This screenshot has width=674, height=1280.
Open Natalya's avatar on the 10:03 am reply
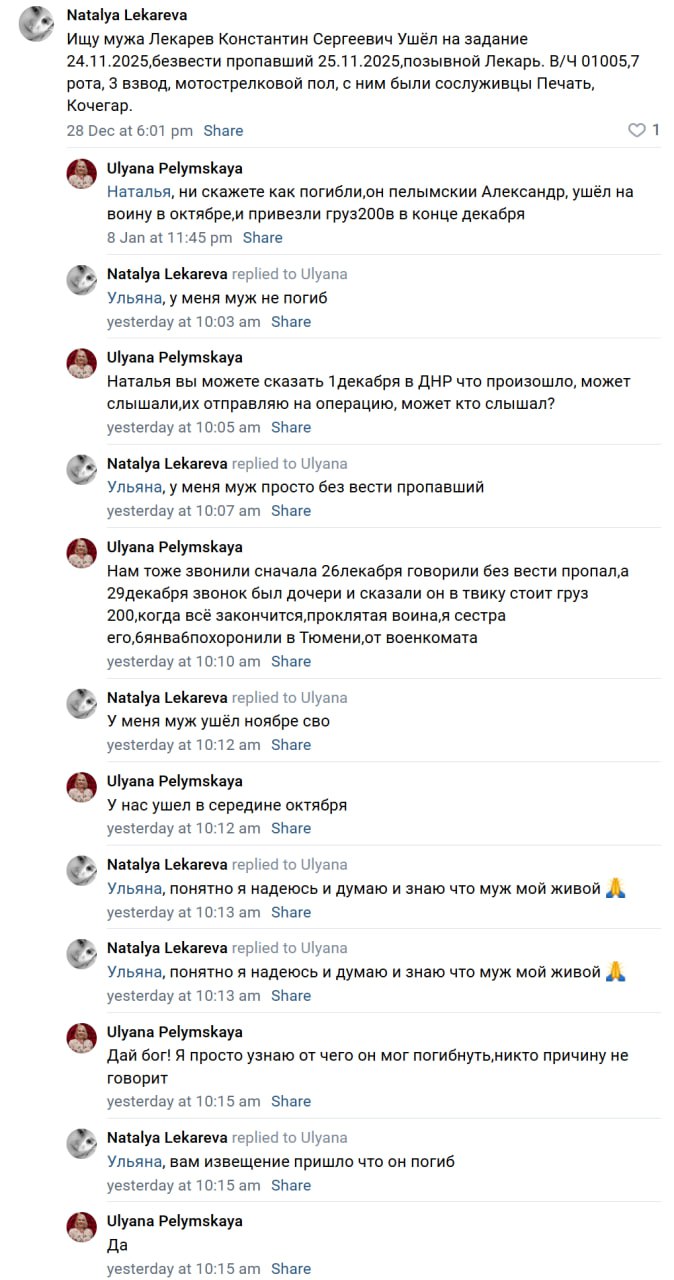(x=81, y=280)
